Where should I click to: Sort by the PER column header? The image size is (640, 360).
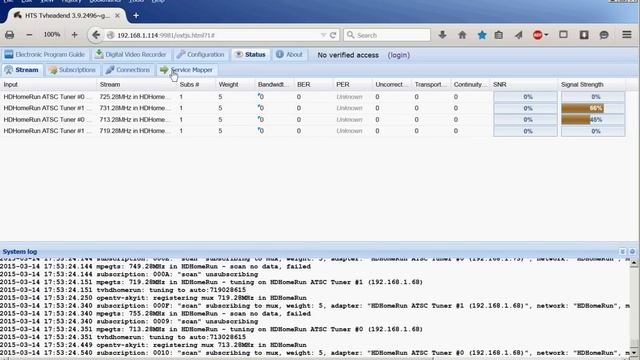pos(353,84)
